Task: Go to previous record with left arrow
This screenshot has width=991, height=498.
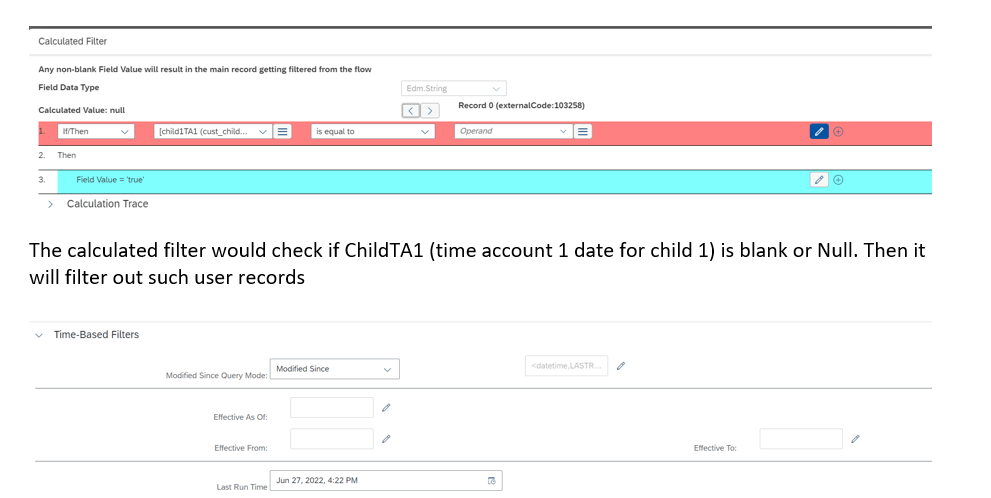Action: (x=411, y=111)
